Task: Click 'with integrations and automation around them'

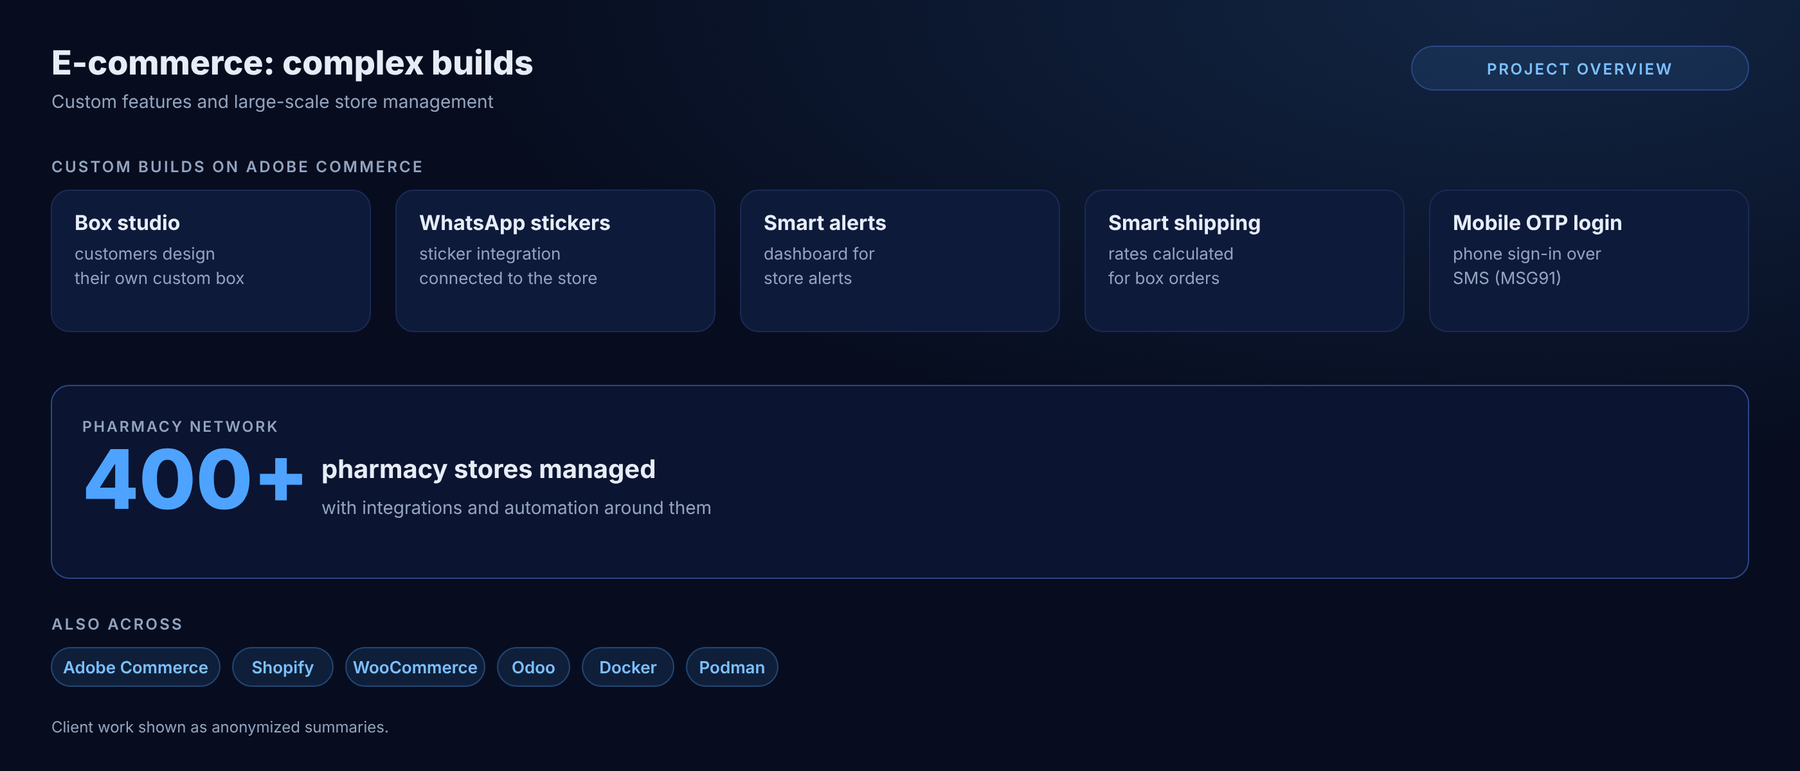Action: point(516,508)
